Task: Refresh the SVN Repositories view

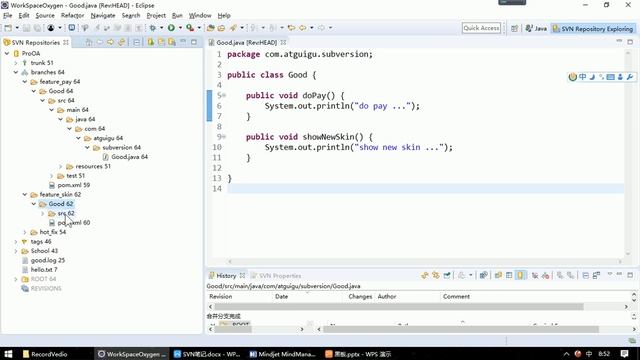Action: [122, 42]
